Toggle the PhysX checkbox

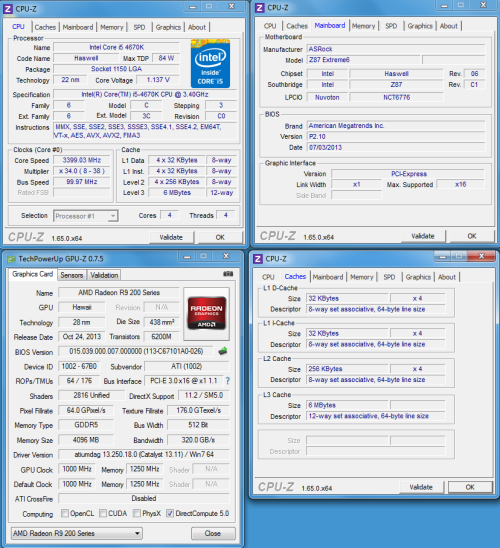tap(137, 513)
